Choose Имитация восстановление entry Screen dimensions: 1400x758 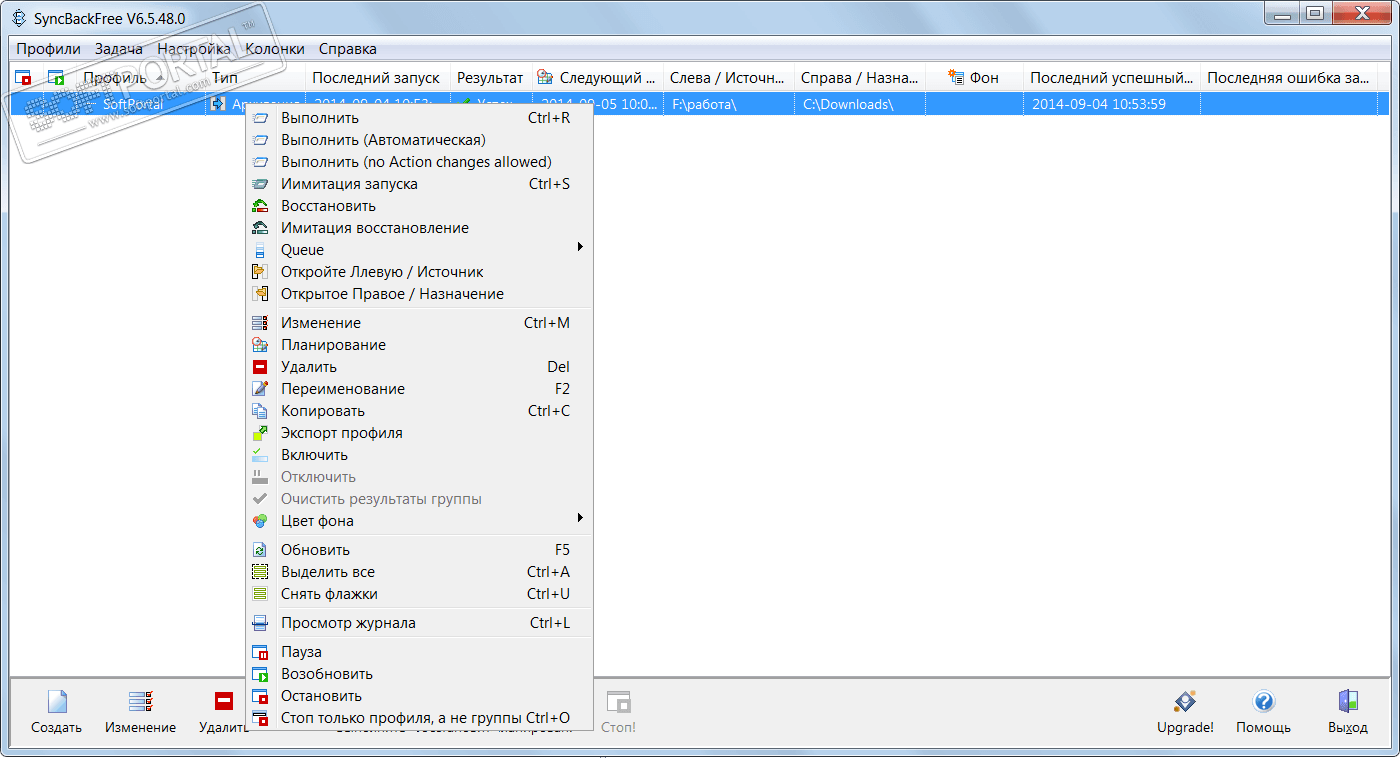coord(419,228)
